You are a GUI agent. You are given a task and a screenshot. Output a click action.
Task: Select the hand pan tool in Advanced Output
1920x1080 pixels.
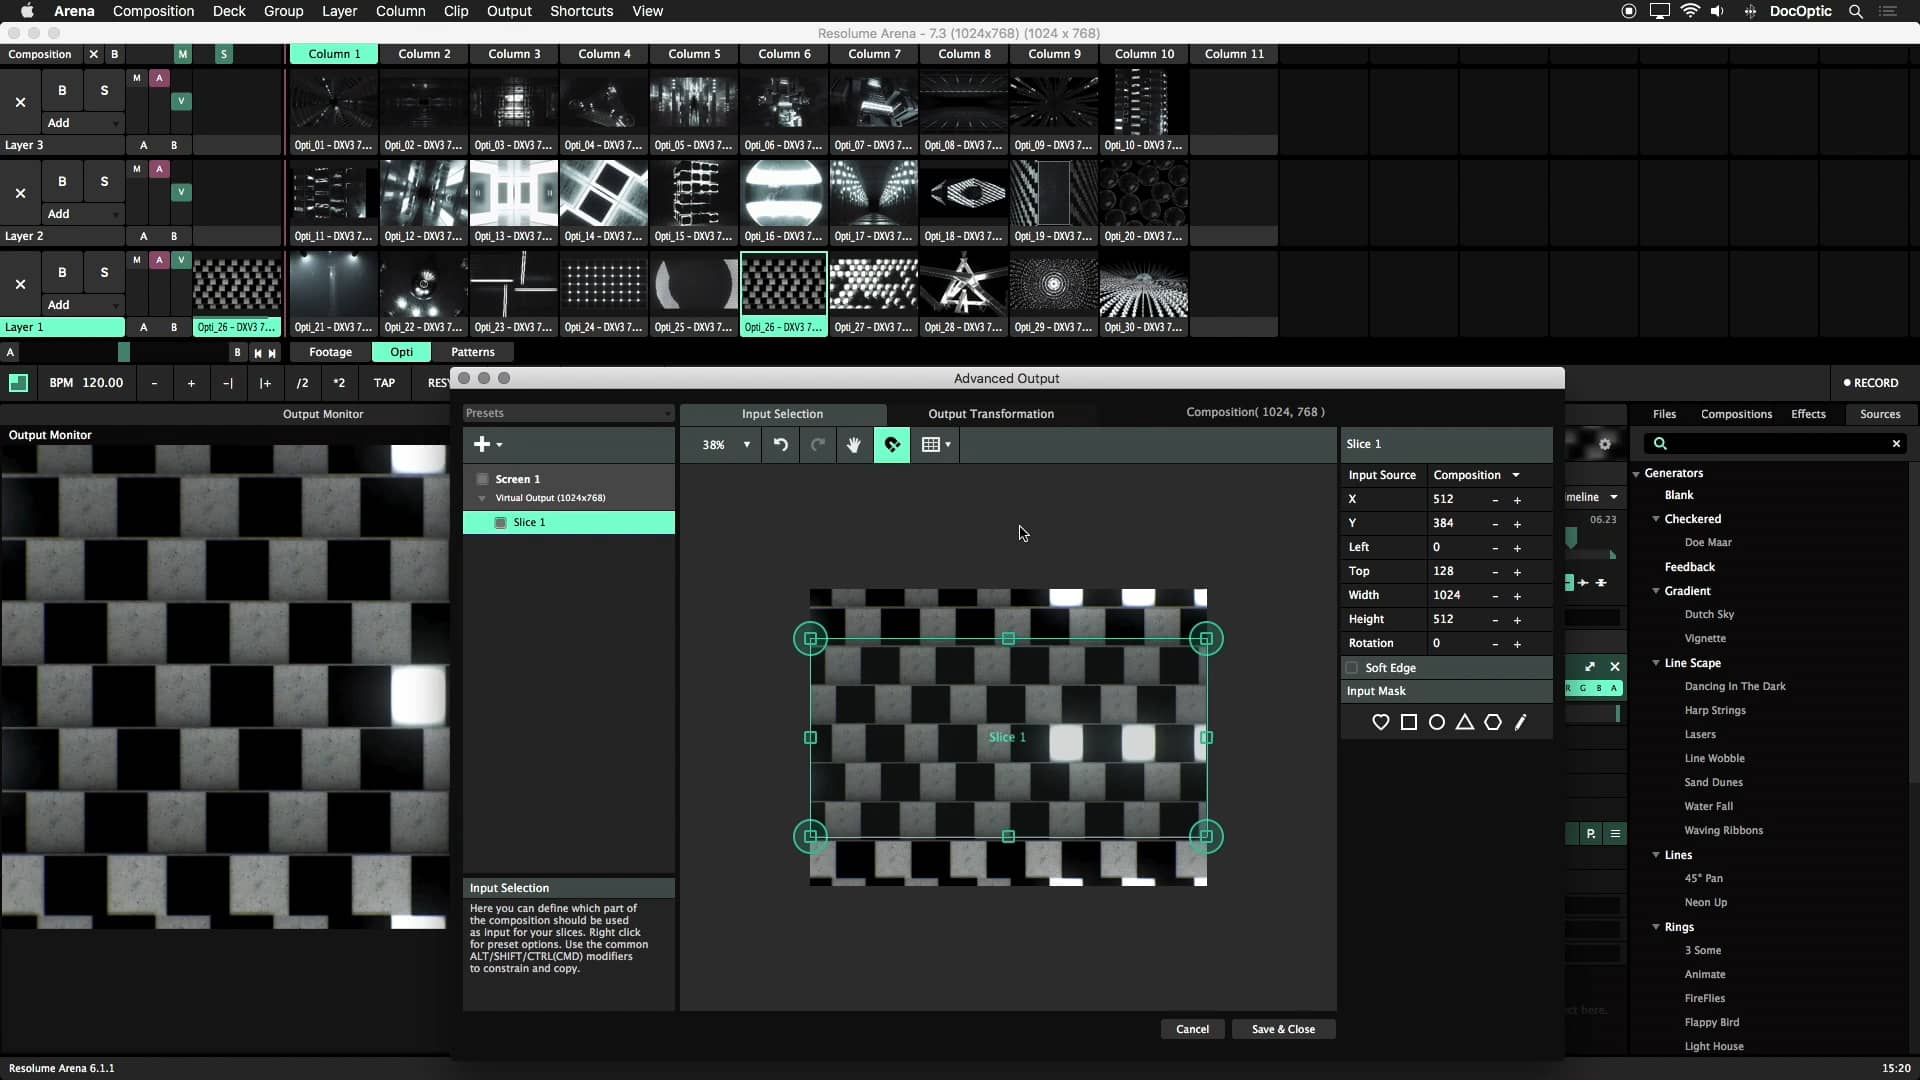tap(852, 445)
